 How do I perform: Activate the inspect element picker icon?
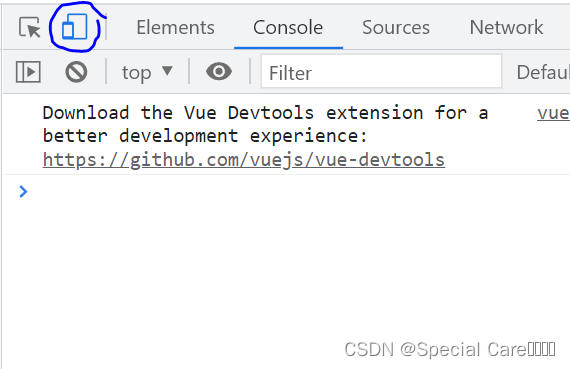[29, 28]
